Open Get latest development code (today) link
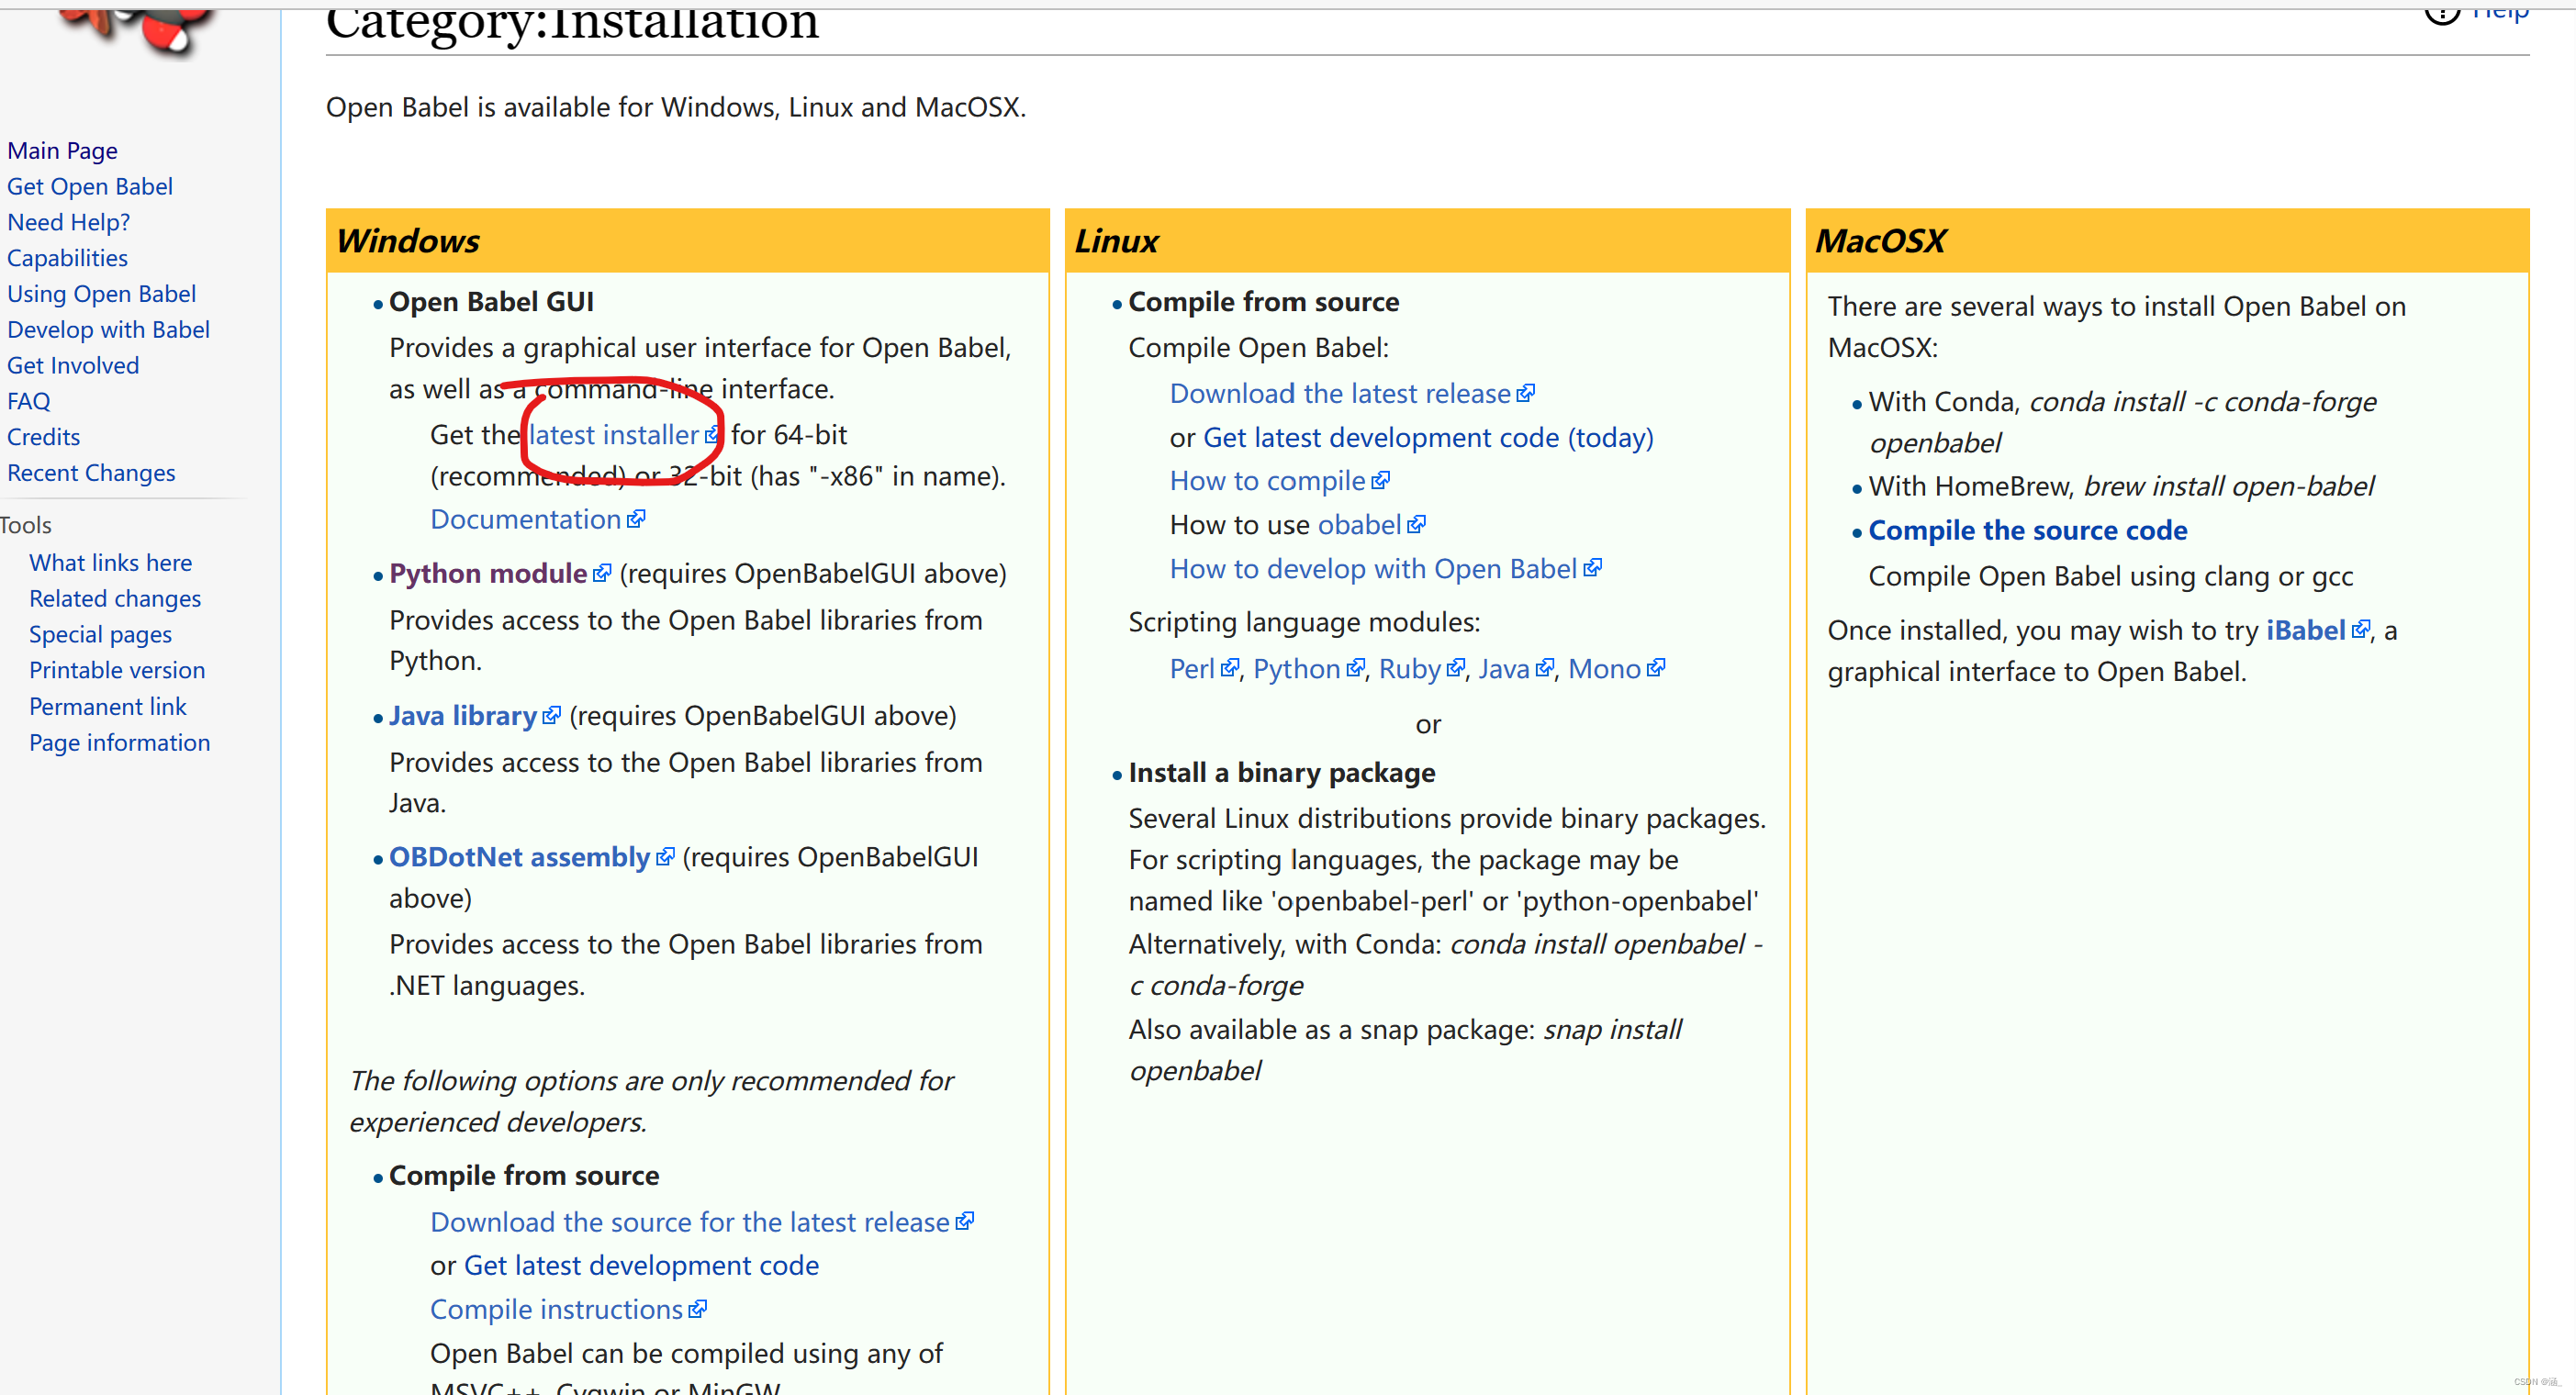 click(1427, 437)
